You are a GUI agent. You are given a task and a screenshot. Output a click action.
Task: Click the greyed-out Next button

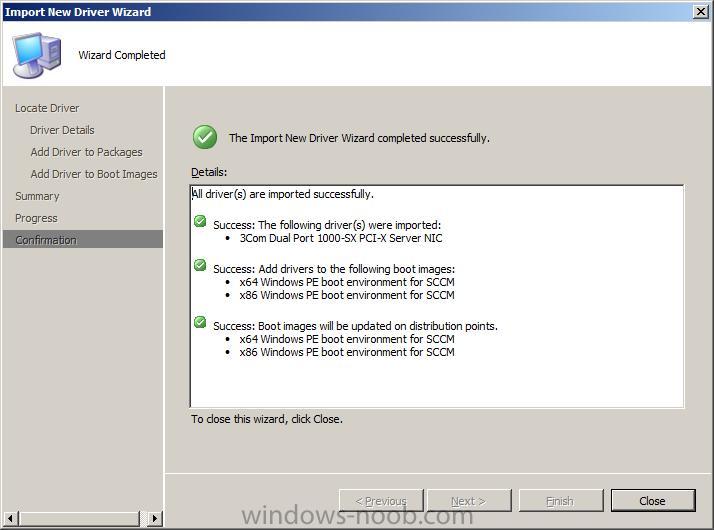(469, 501)
